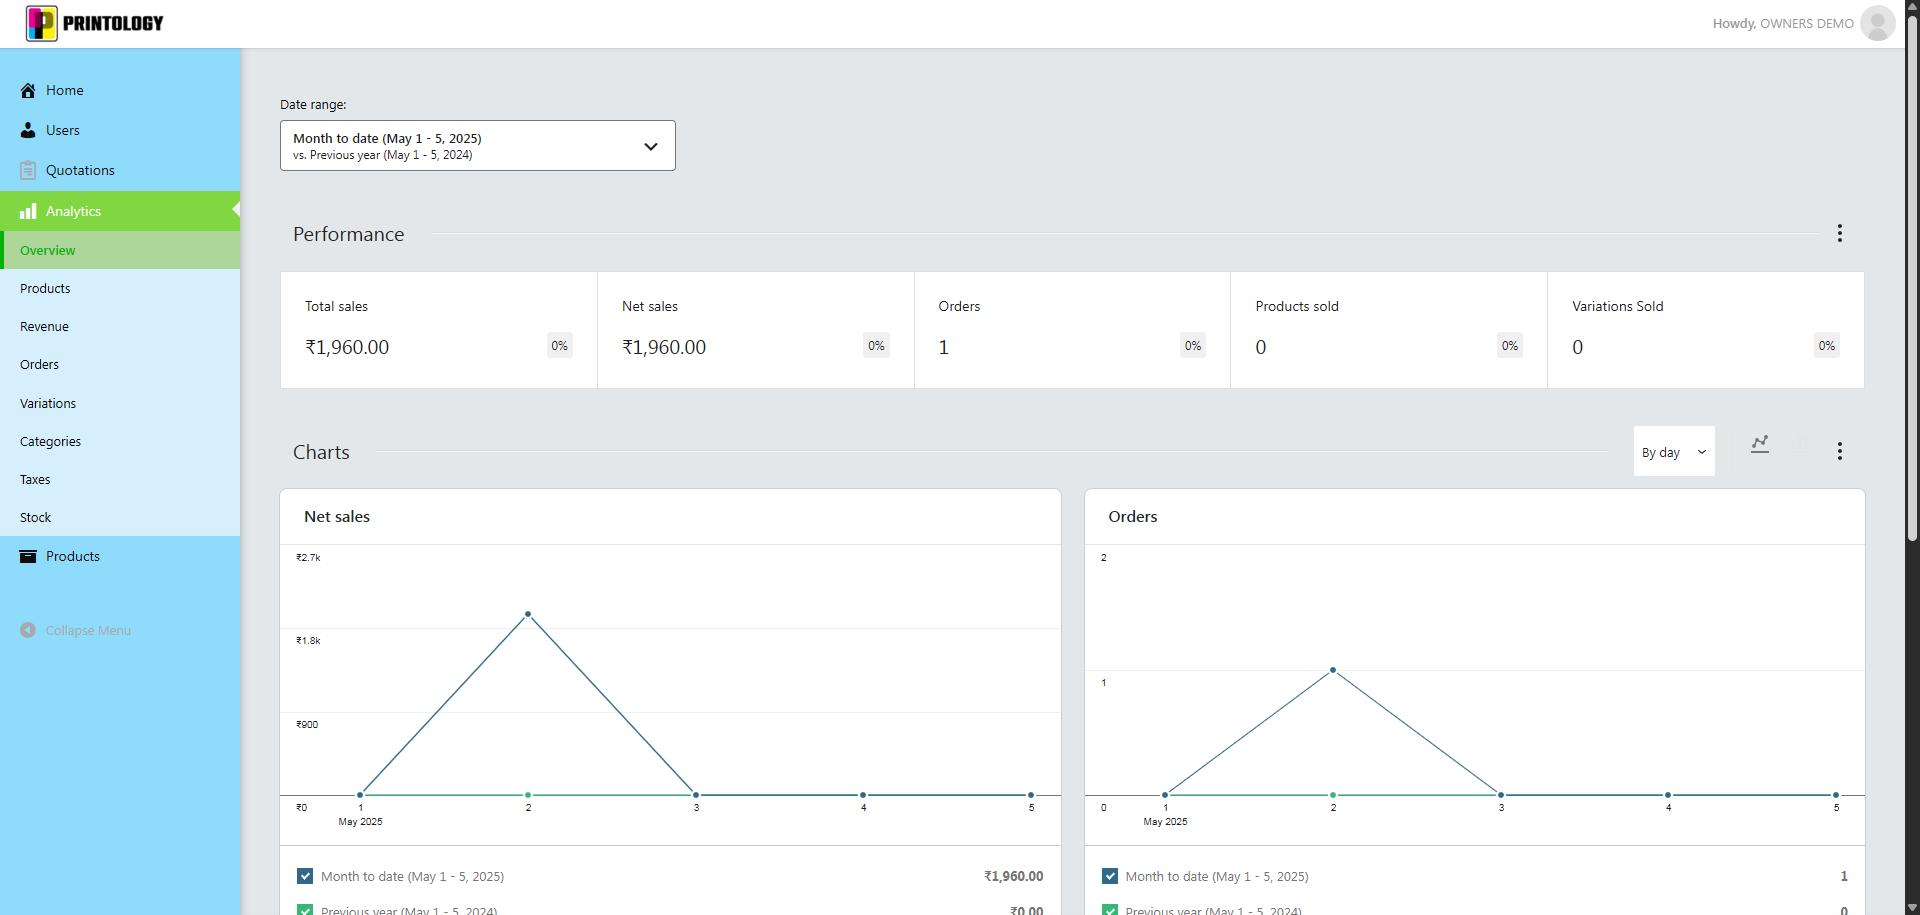
Task: Click the Orders chart title
Action: pyautogui.click(x=1133, y=516)
